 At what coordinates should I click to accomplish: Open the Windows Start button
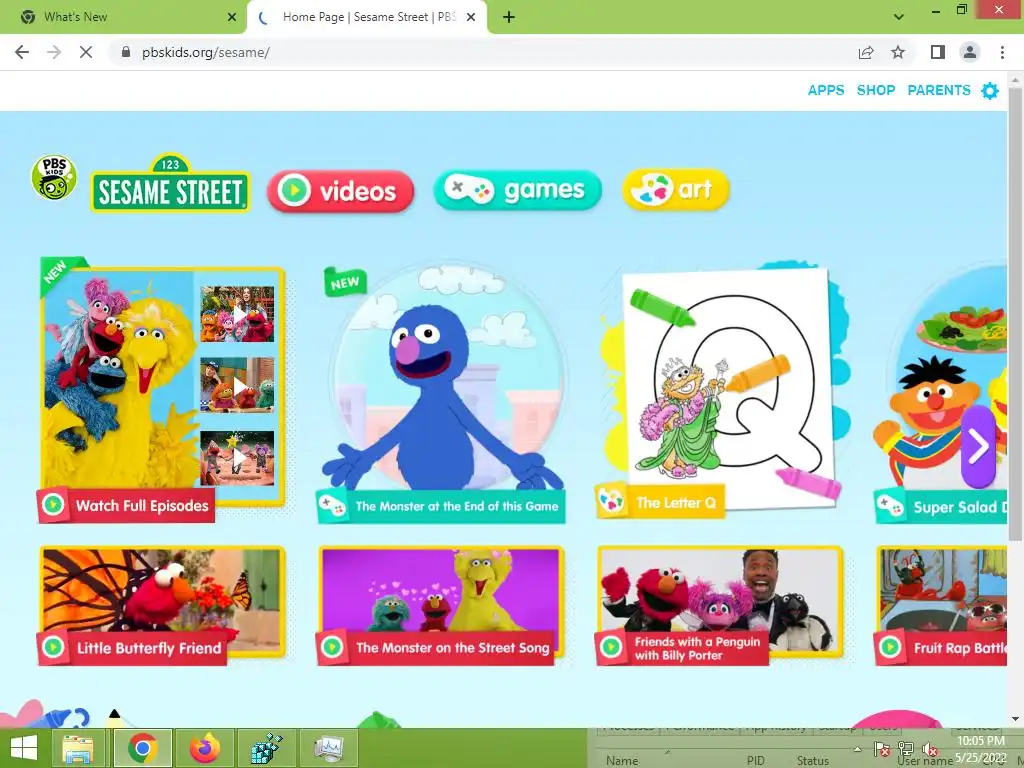coord(24,748)
